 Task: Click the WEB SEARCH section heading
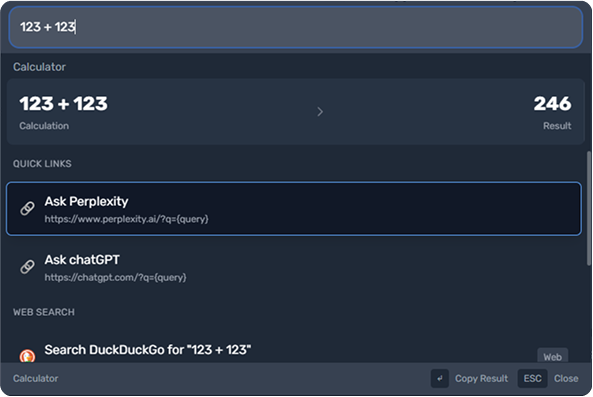(x=44, y=312)
